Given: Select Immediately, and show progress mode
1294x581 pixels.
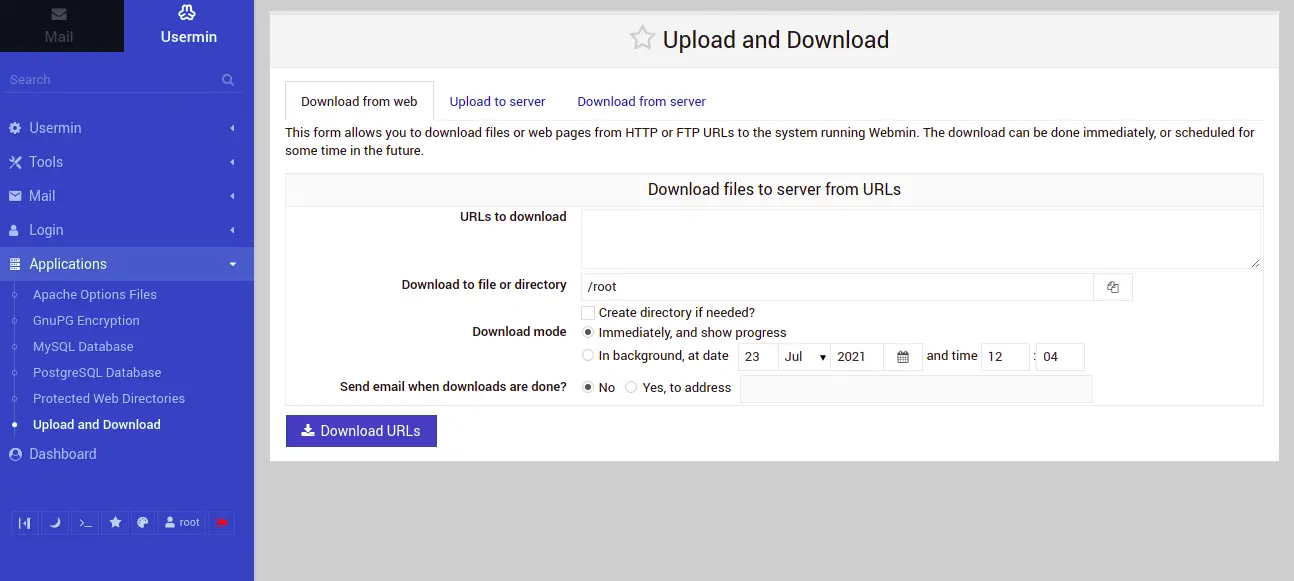Looking at the screenshot, I should [x=588, y=332].
